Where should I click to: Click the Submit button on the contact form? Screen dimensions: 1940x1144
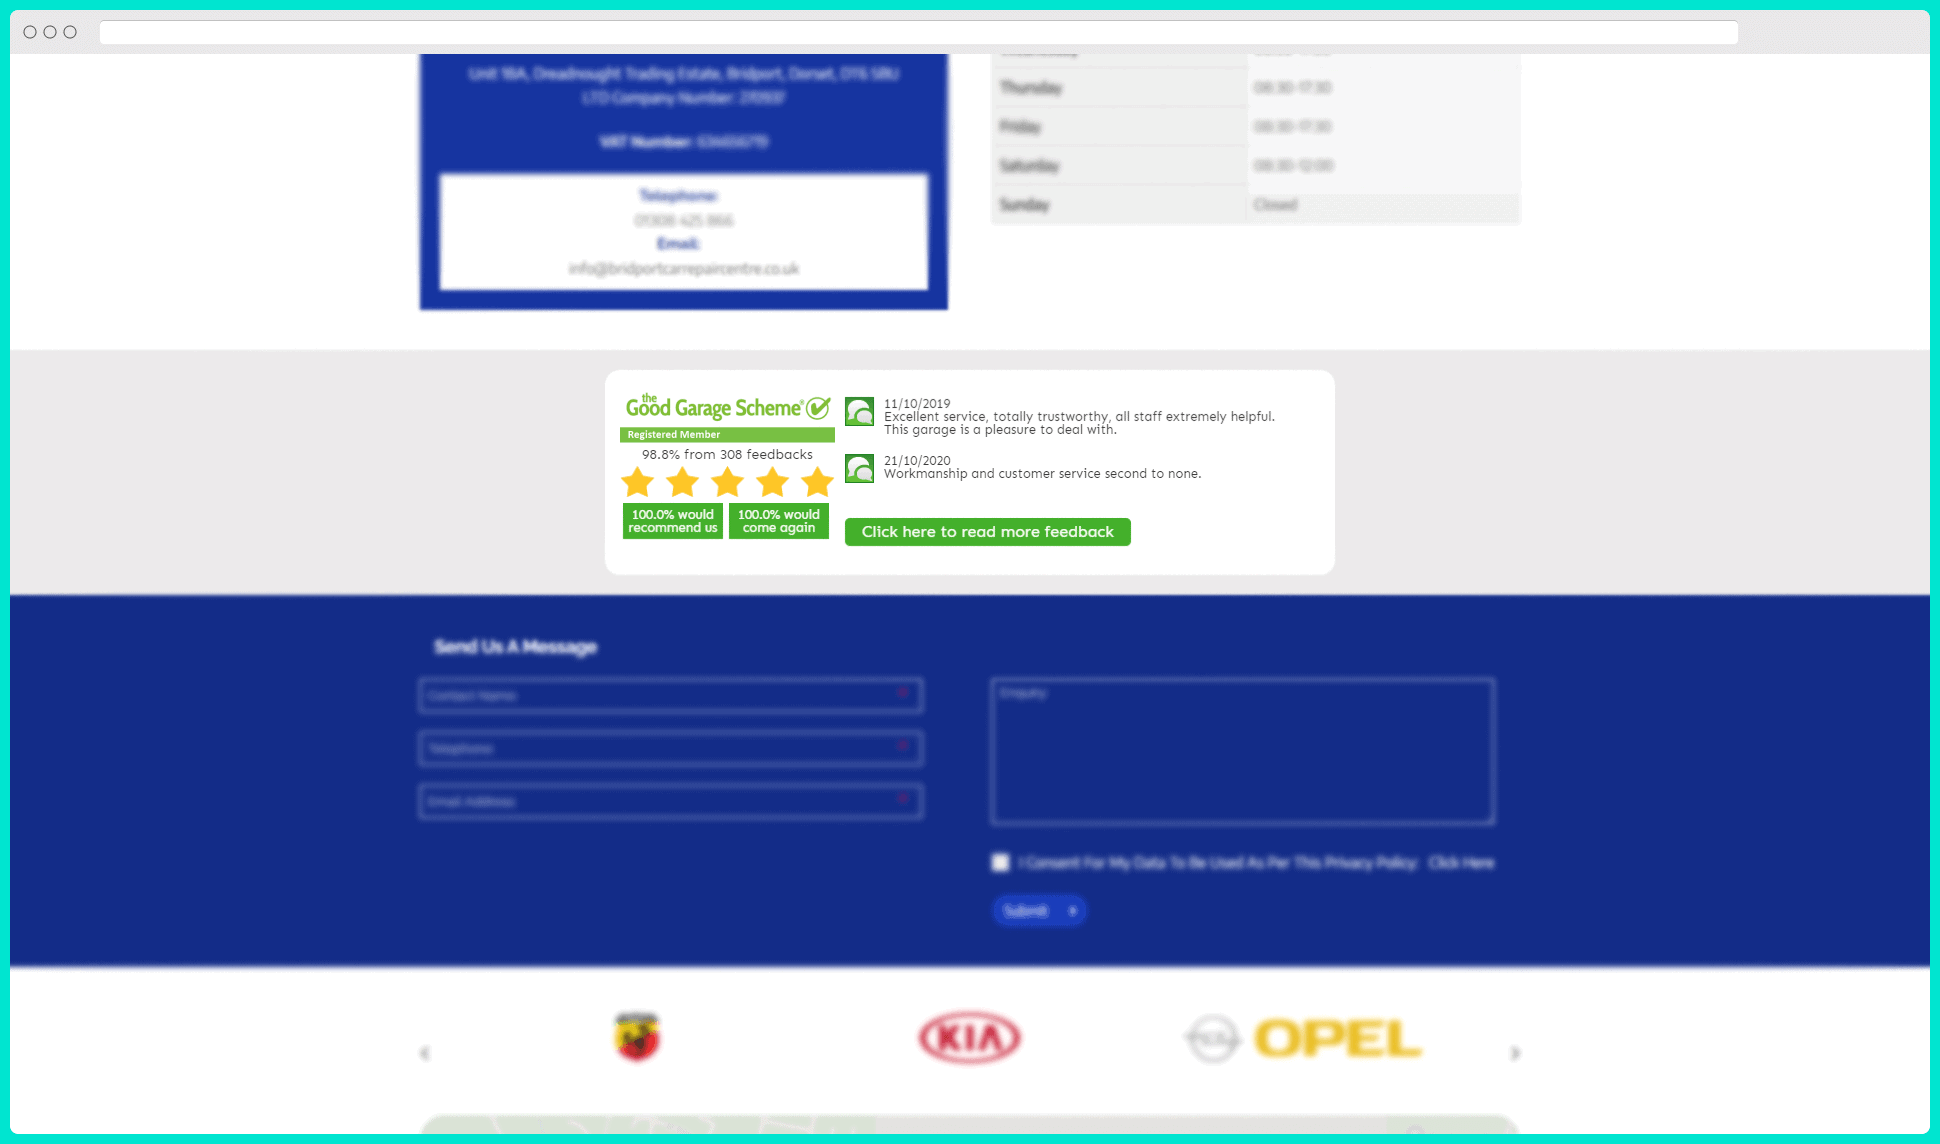click(x=1037, y=910)
